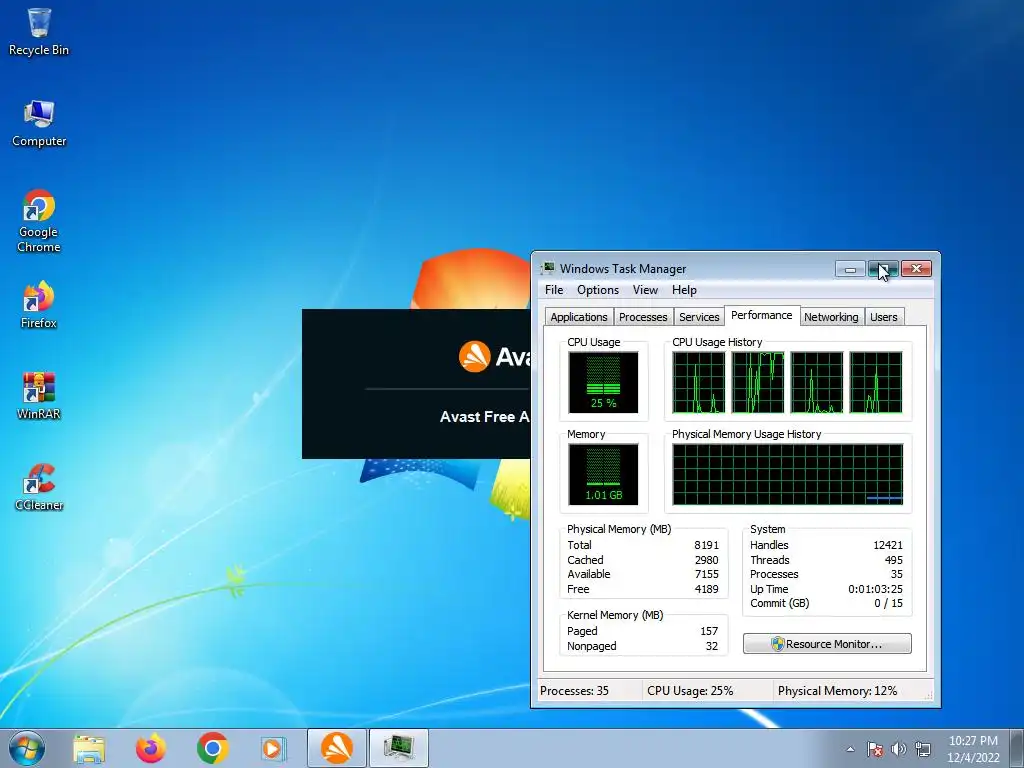
Task: Click the Avast logo in the splash window
Action: 475,357
